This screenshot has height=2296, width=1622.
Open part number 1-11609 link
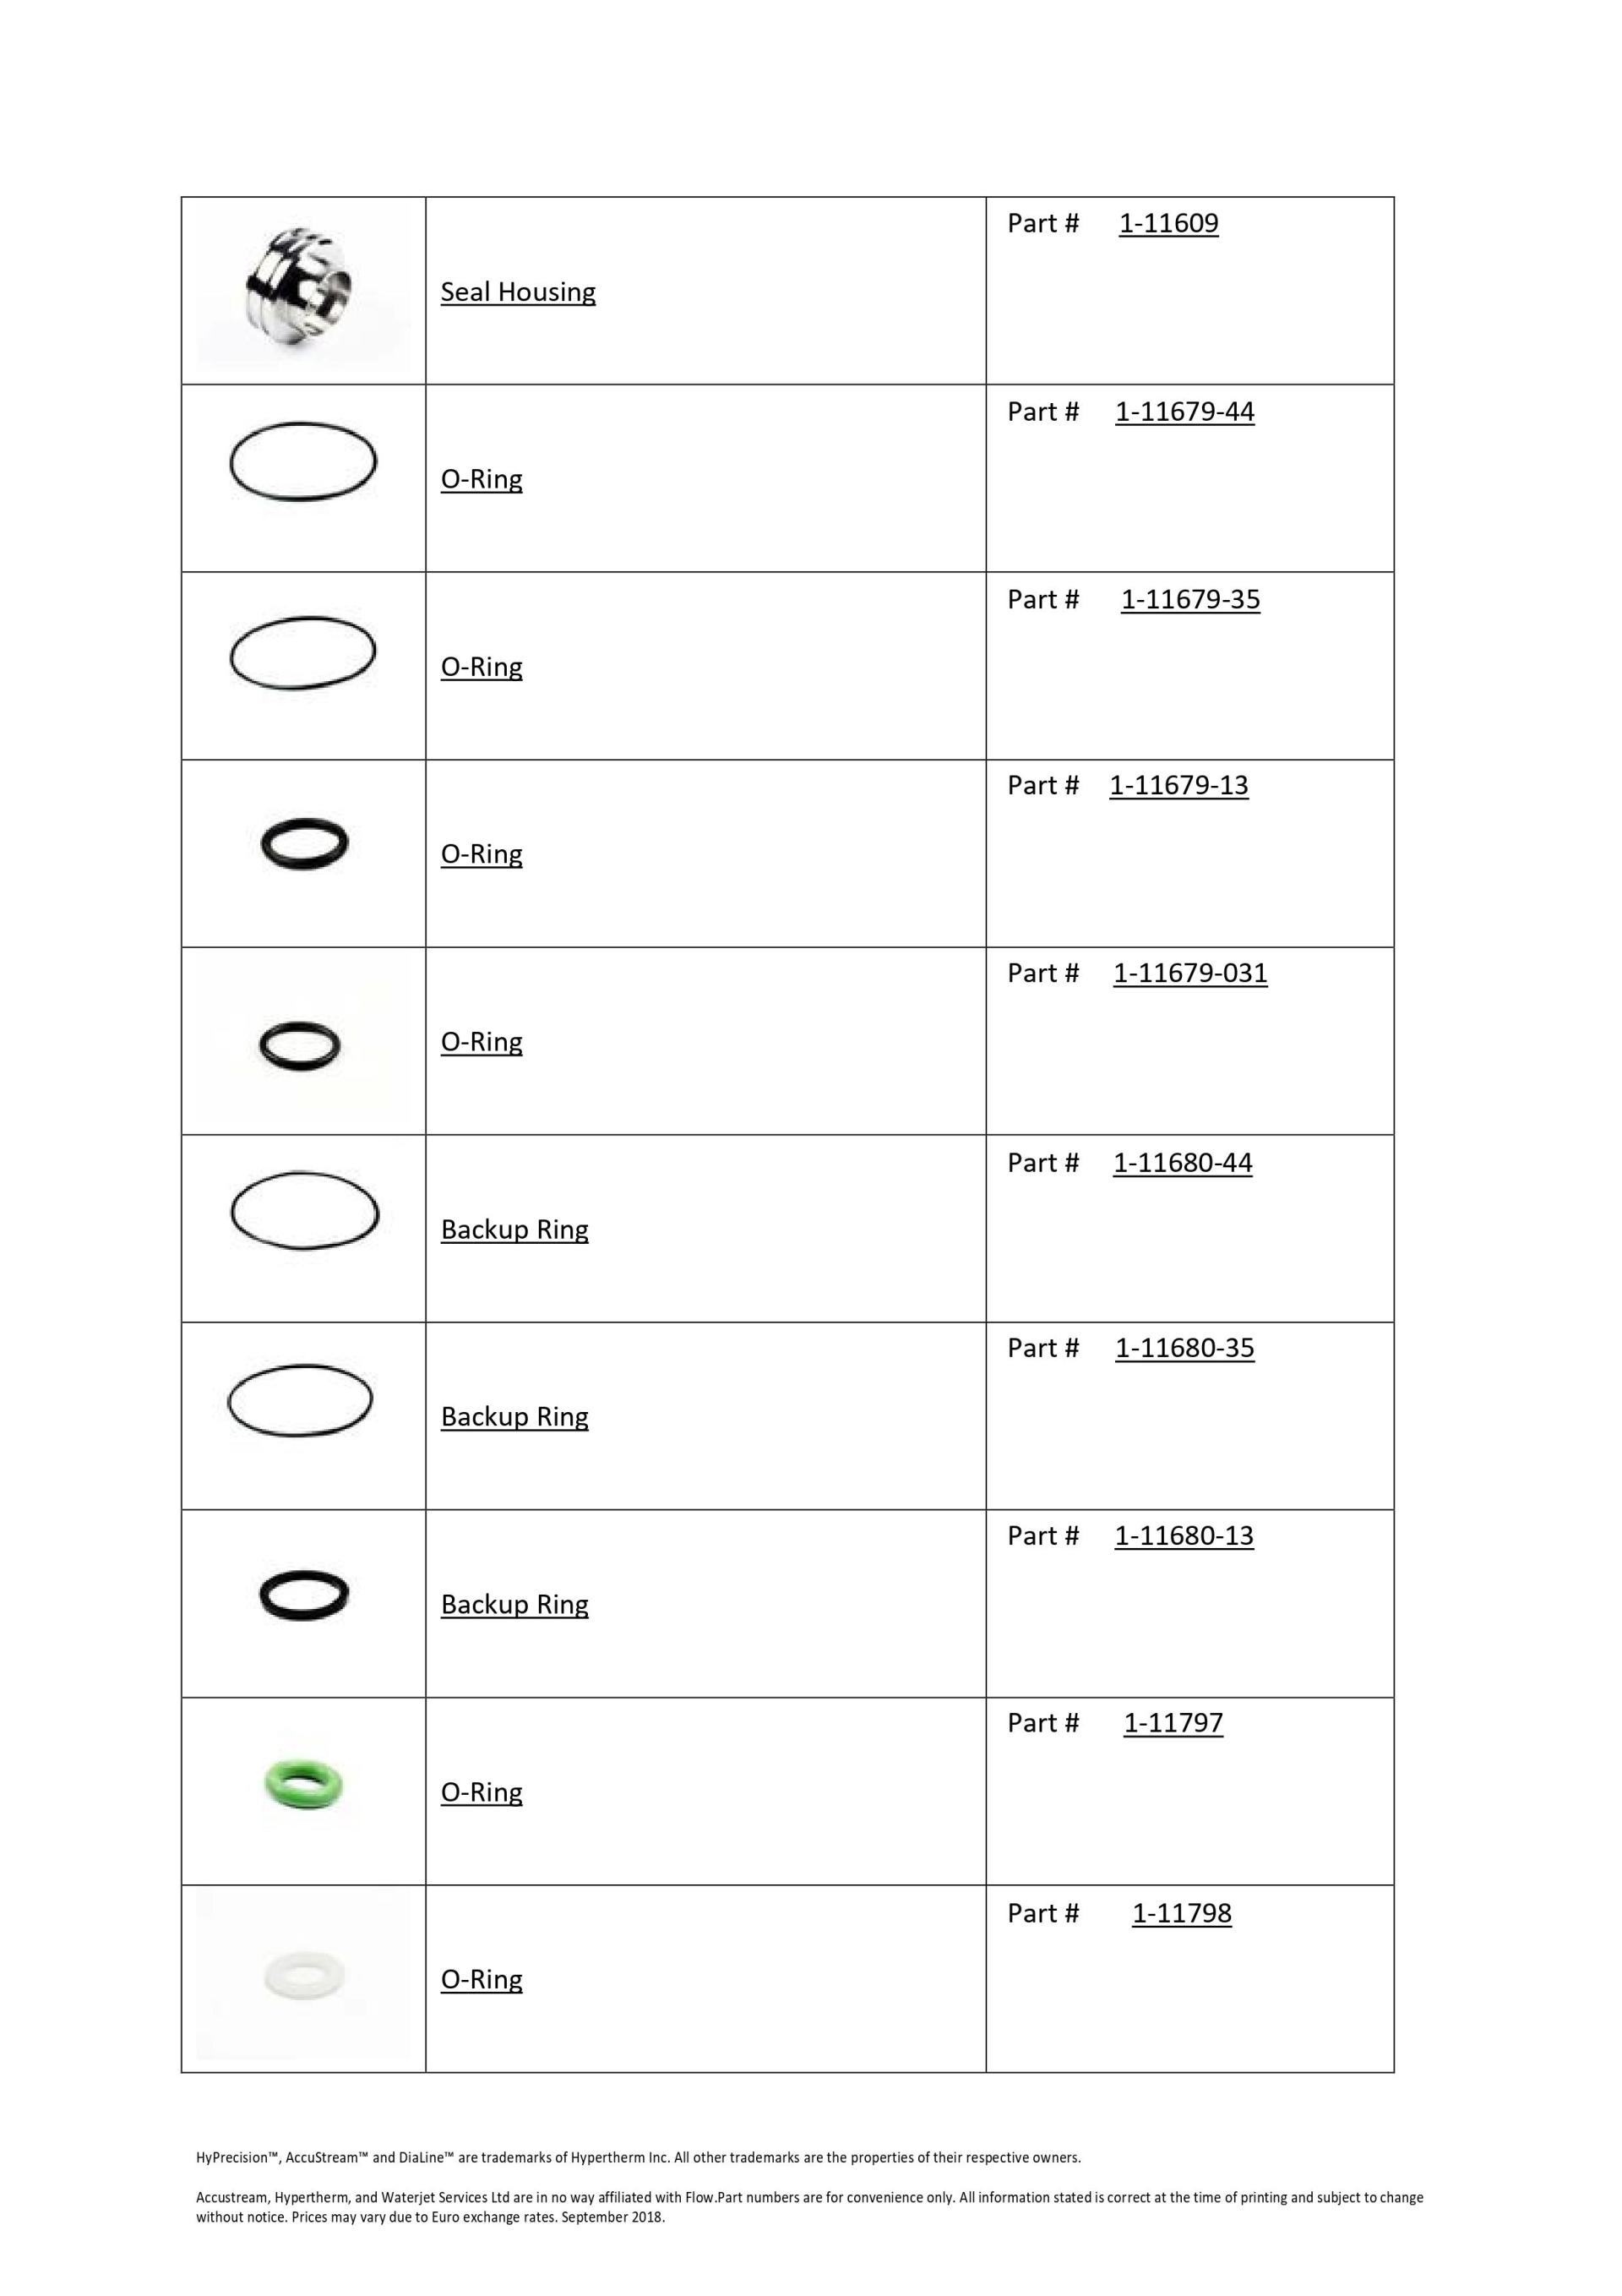pyautogui.click(x=1168, y=223)
